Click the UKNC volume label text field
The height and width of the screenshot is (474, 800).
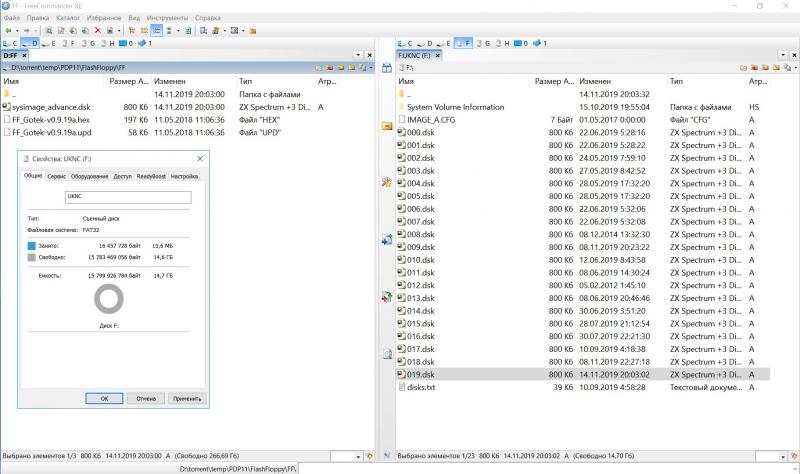pyautogui.click(x=127, y=197)
